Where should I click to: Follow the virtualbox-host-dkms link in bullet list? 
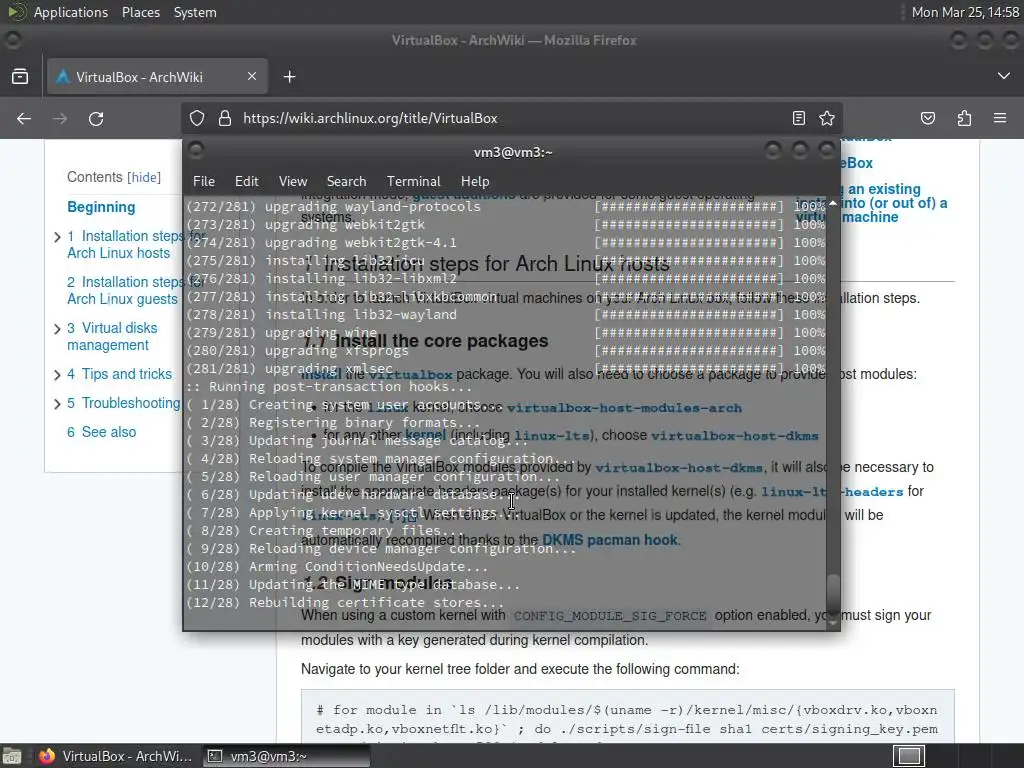click(x=735, y=436)
